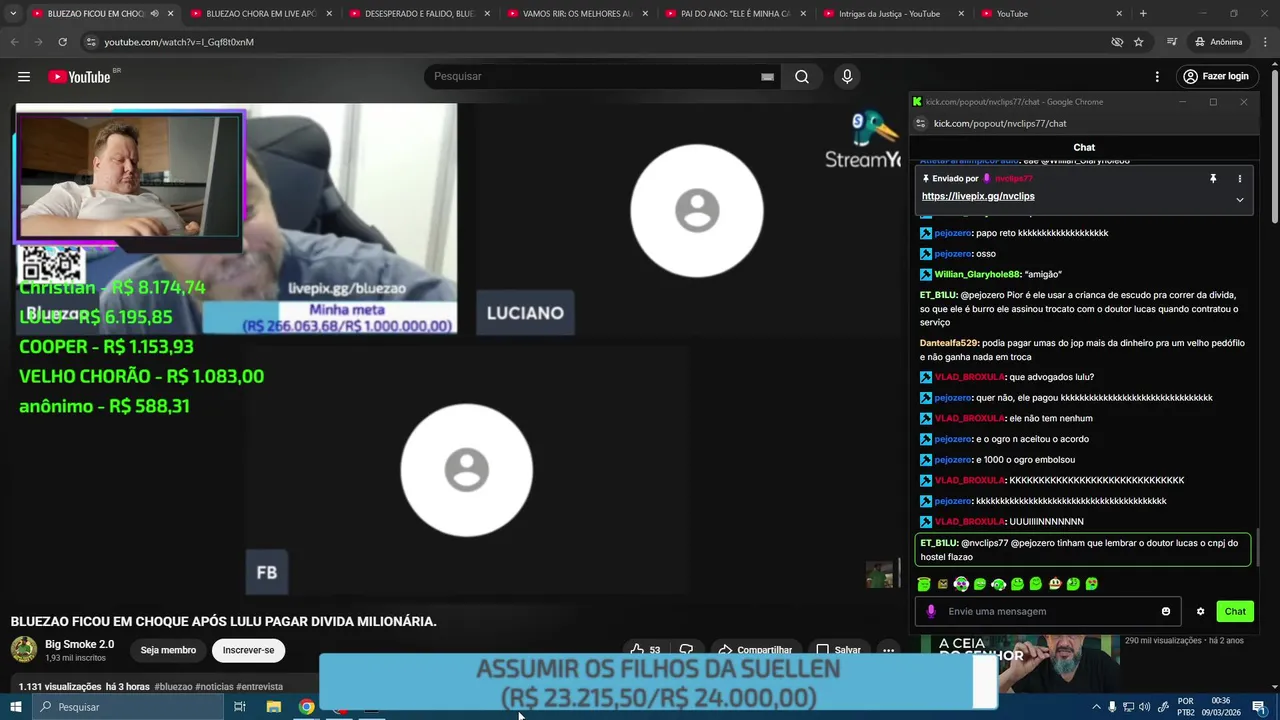Unpin the pinned Kick chat message
This screenshot has width=1280, height=720.
coord(1213,179)
